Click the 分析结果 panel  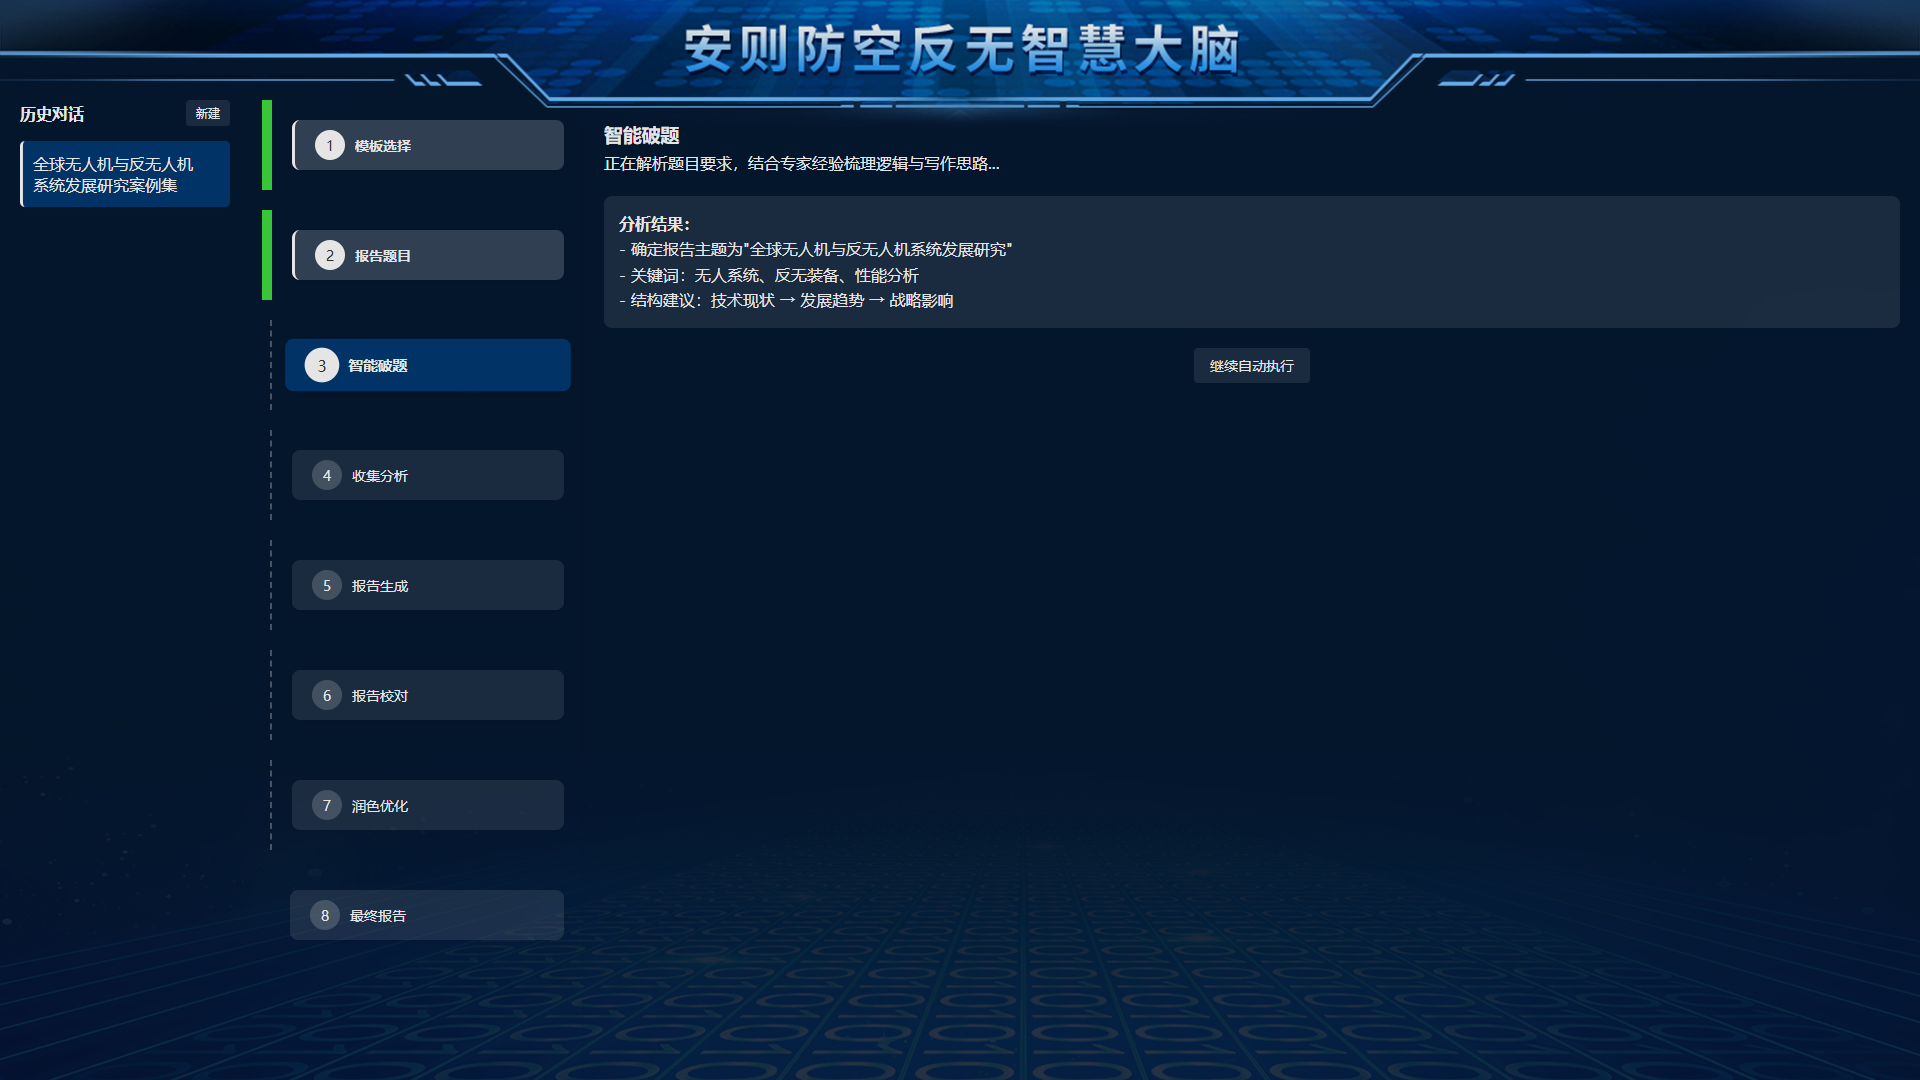coord(1250,262)
